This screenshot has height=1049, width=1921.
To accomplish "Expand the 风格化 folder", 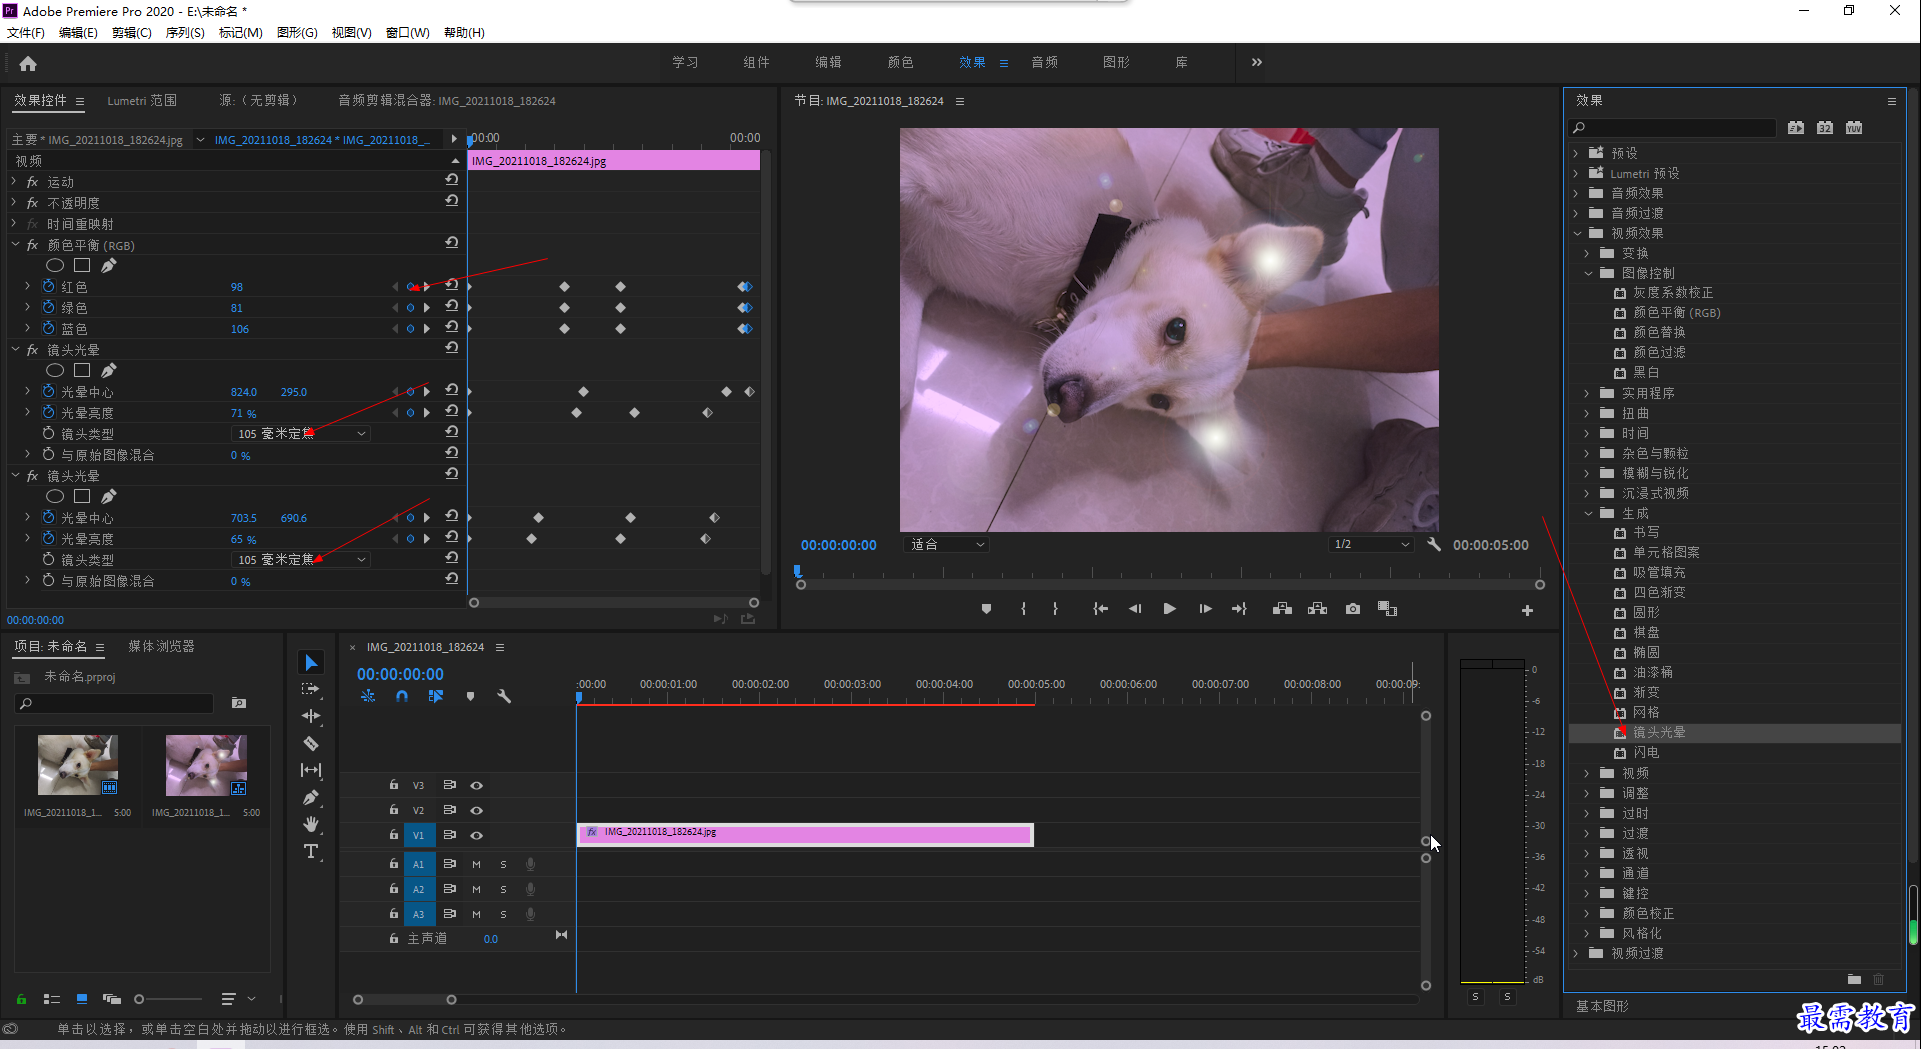I will pos(1587,933).
